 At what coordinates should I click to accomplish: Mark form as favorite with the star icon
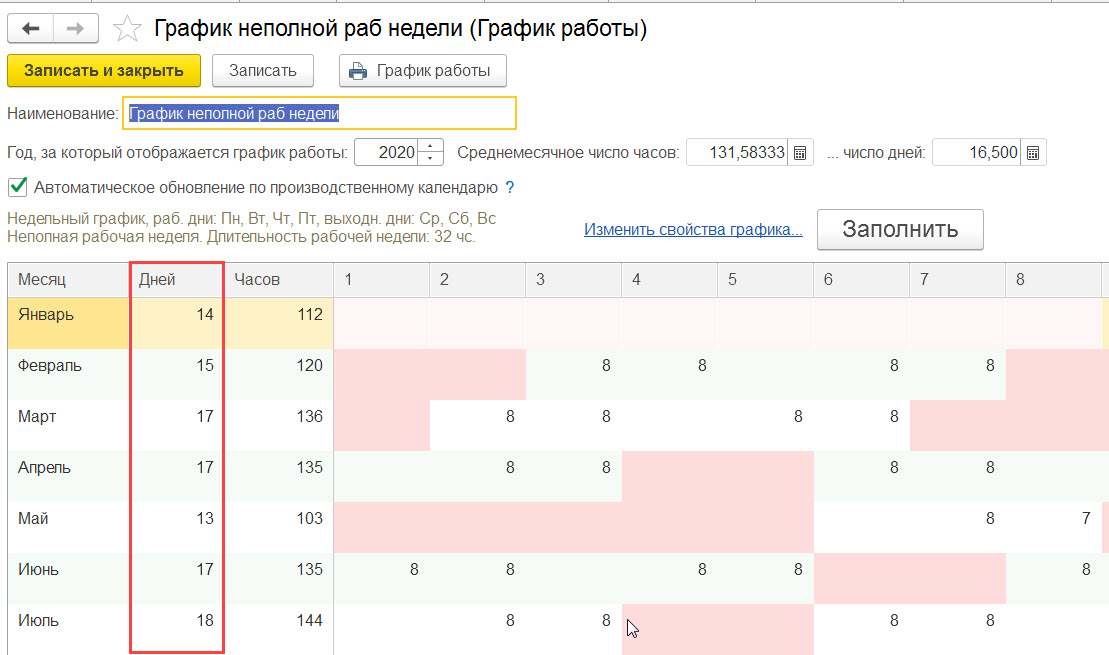point(127,29)
